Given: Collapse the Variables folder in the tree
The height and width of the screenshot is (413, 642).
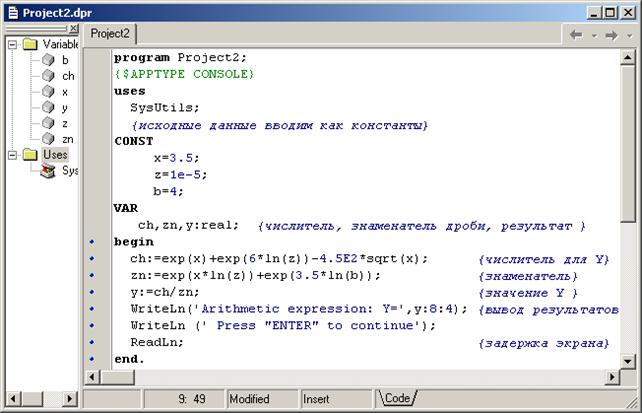Looking at the screenshot, I should (13, 44).
